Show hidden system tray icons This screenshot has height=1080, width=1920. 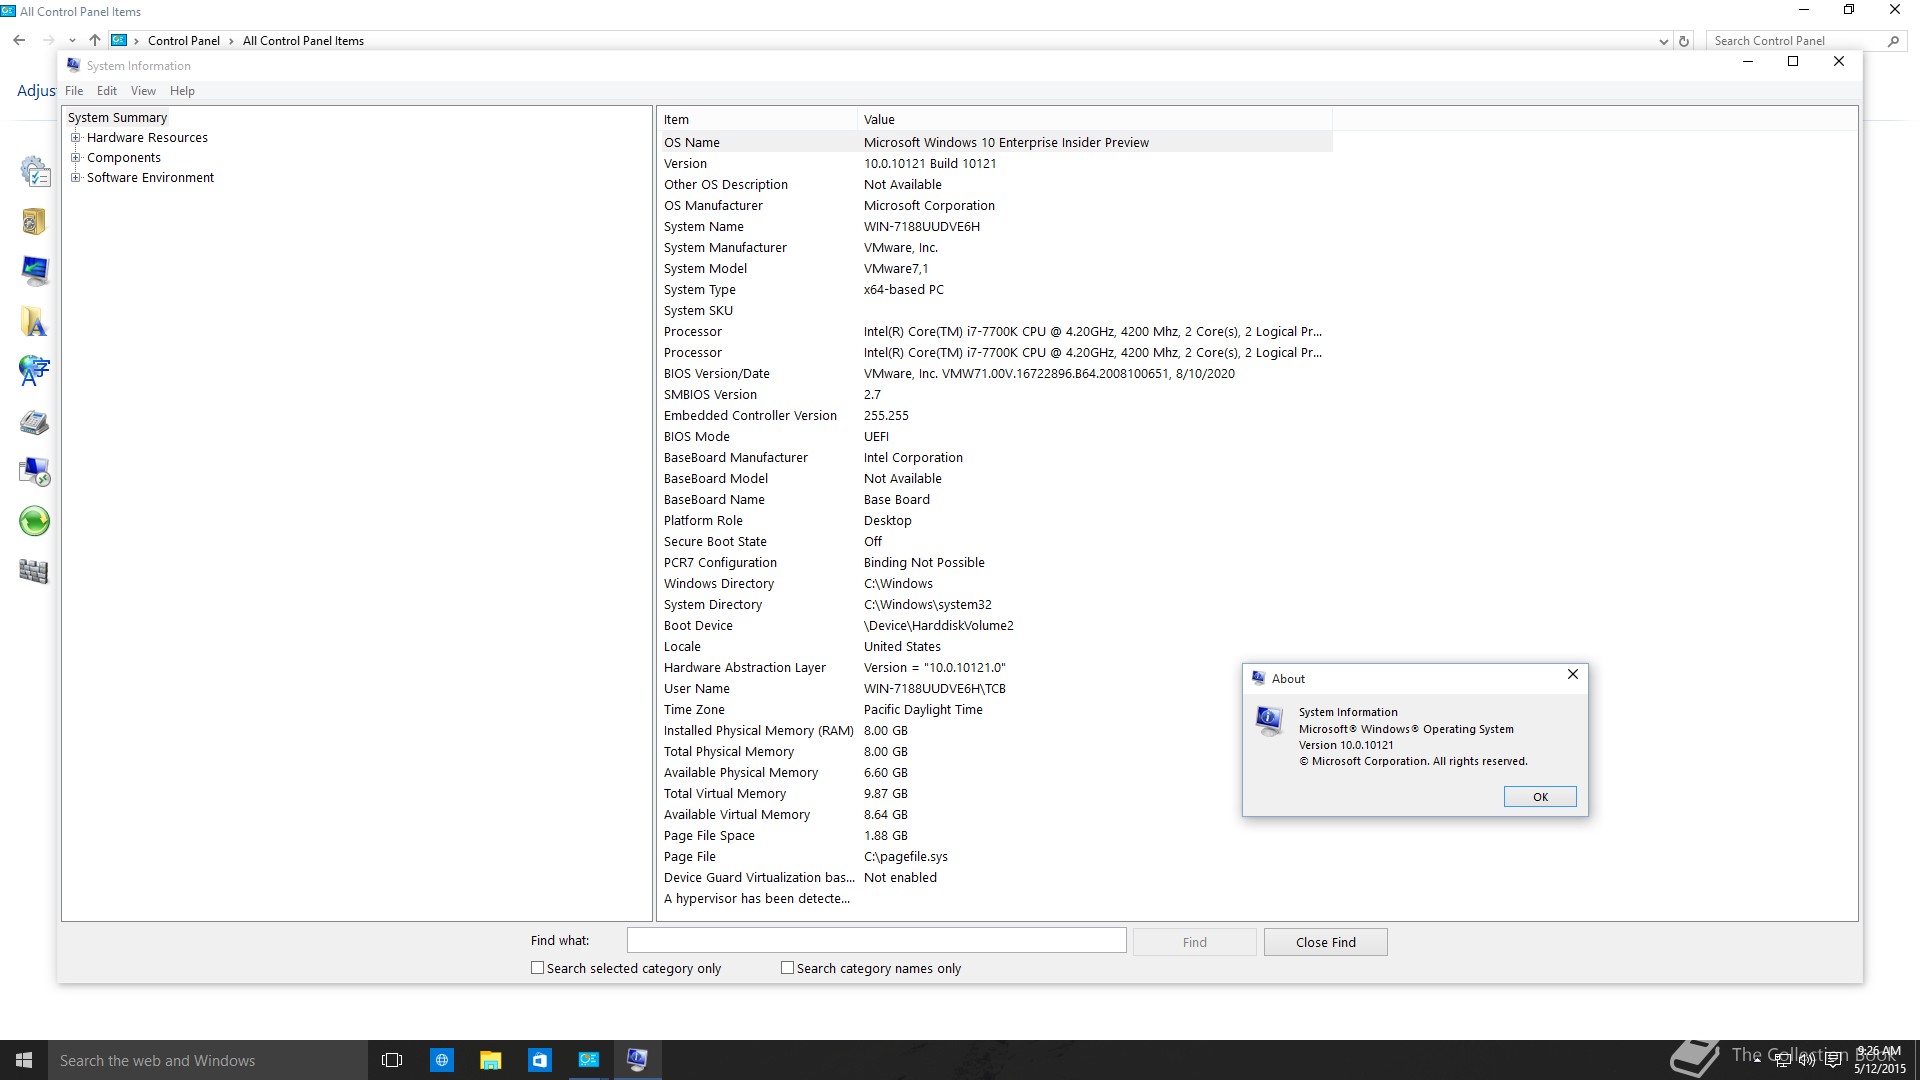(x=1757, y=1060)
